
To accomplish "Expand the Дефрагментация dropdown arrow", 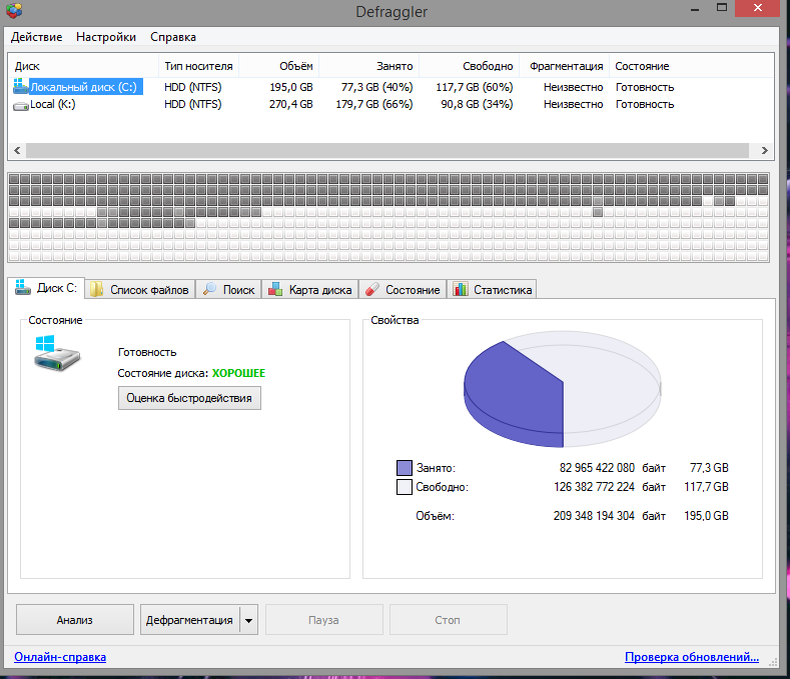I will (x=249, y=620).
